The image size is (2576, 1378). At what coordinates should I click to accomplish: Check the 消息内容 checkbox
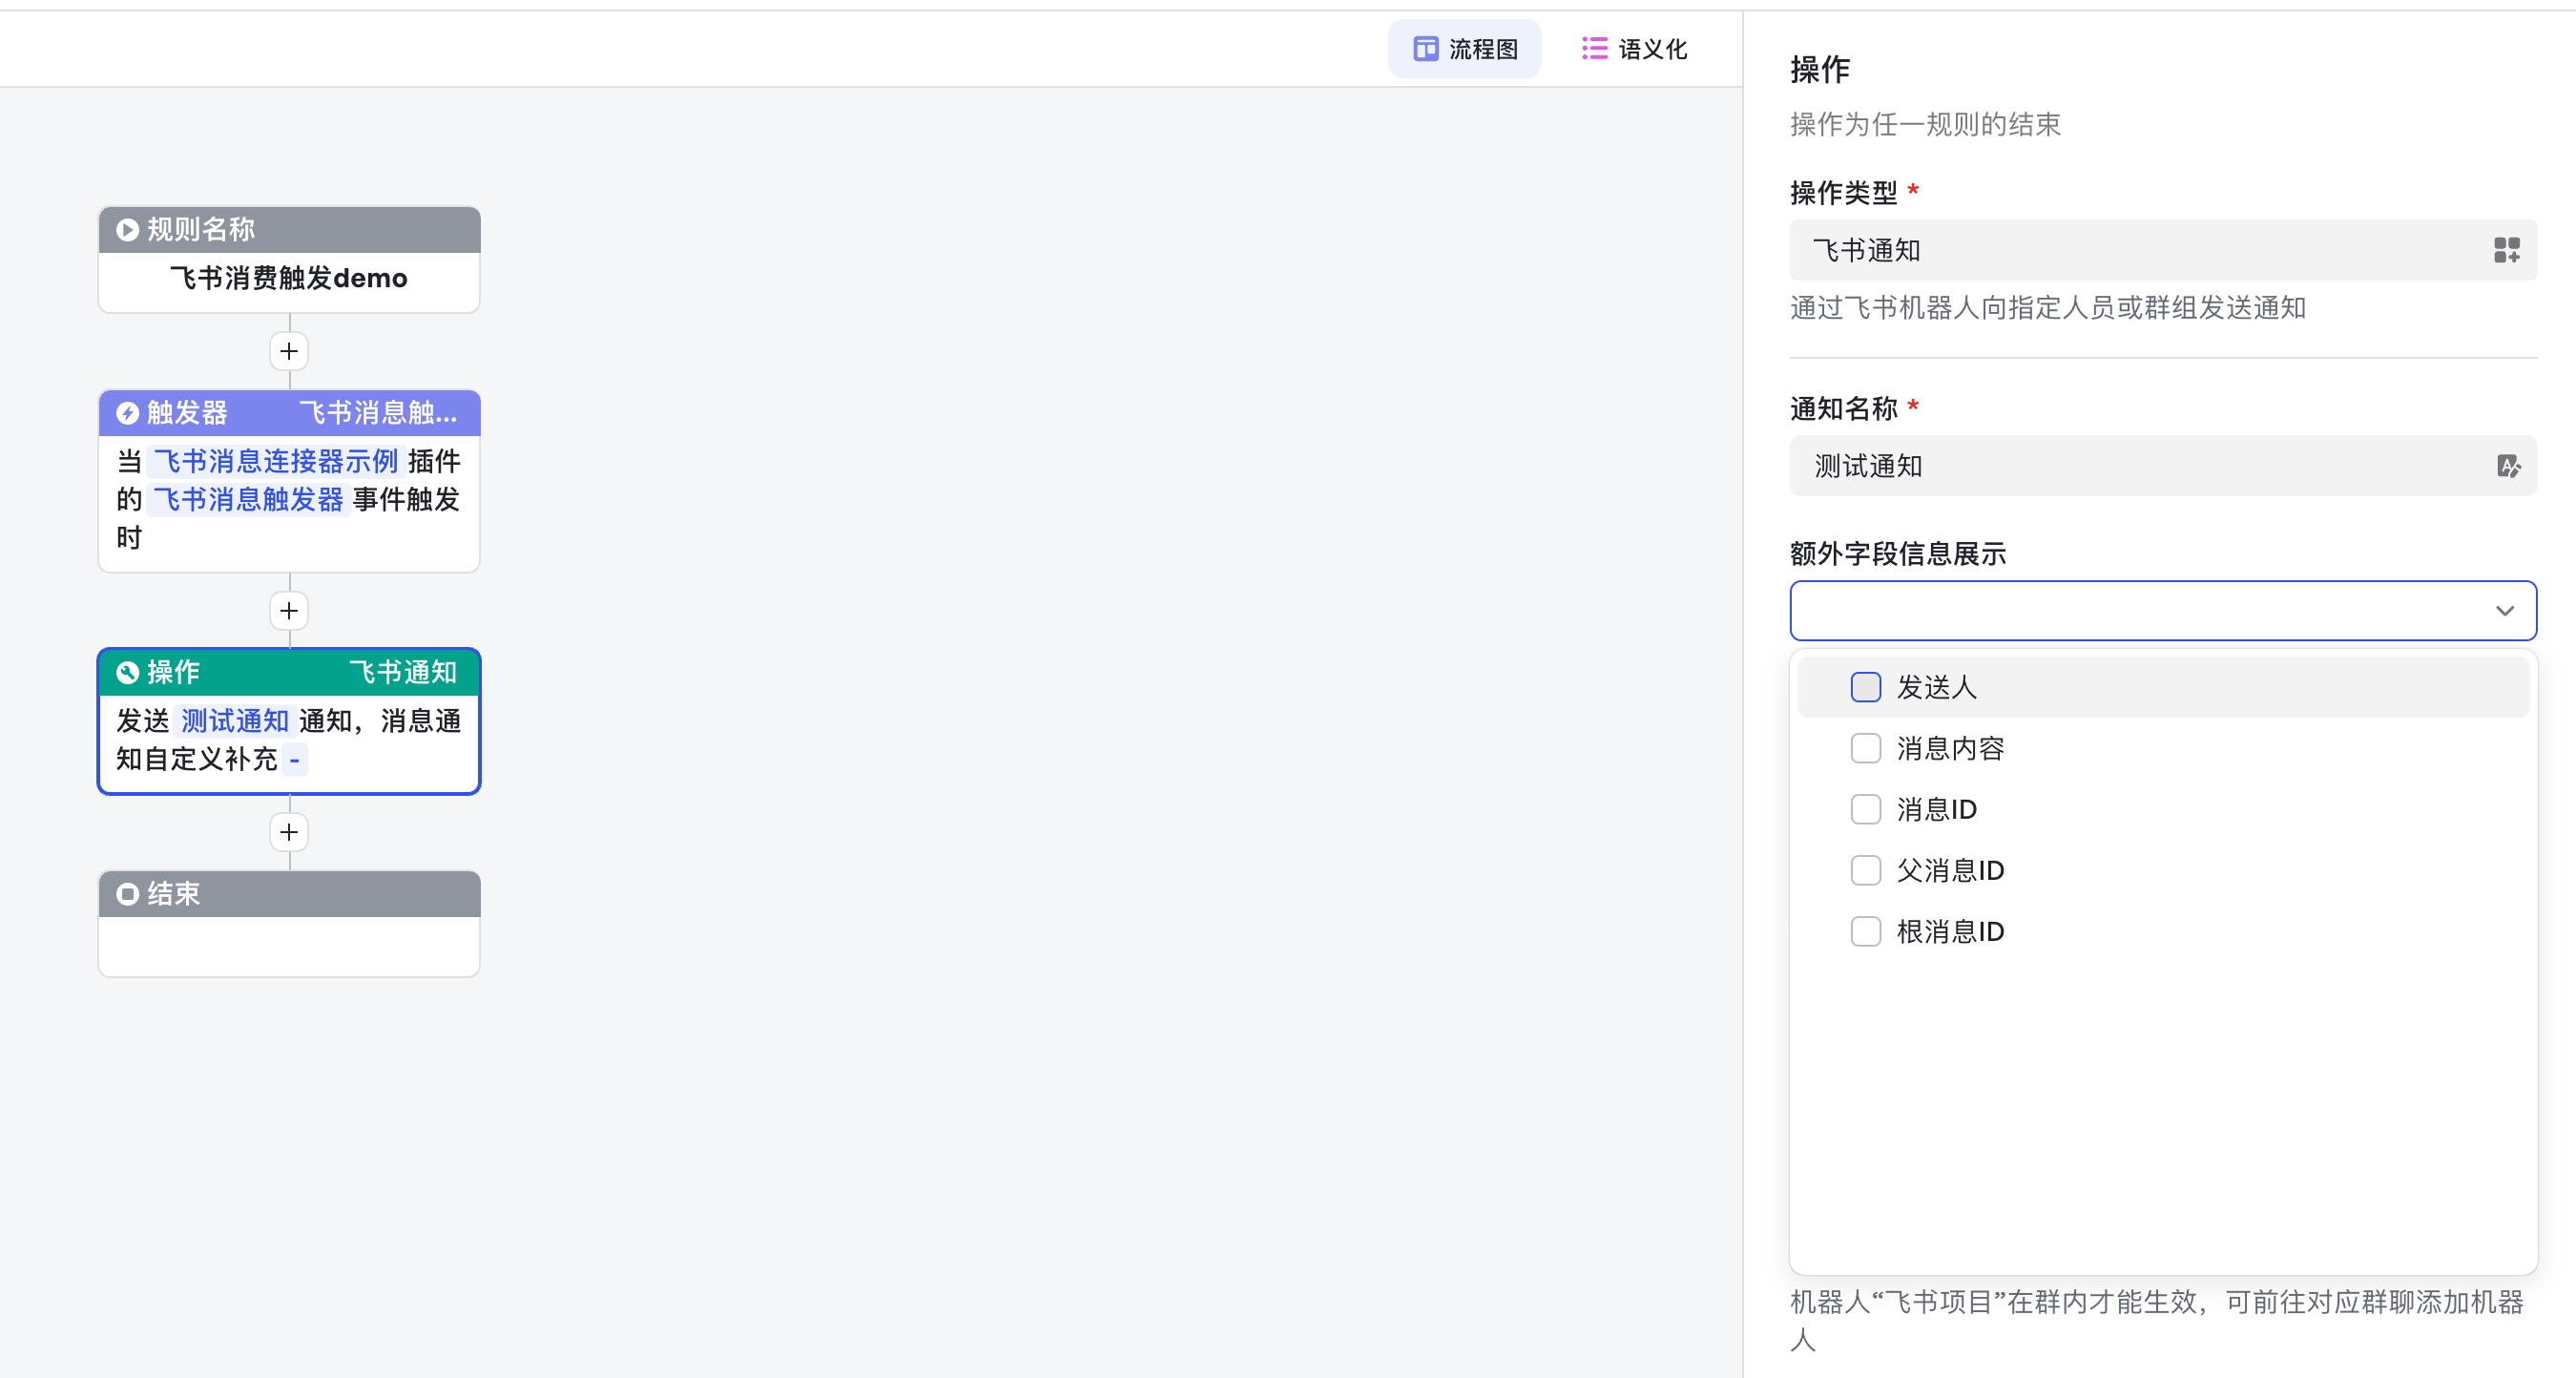coord(1865,748)
